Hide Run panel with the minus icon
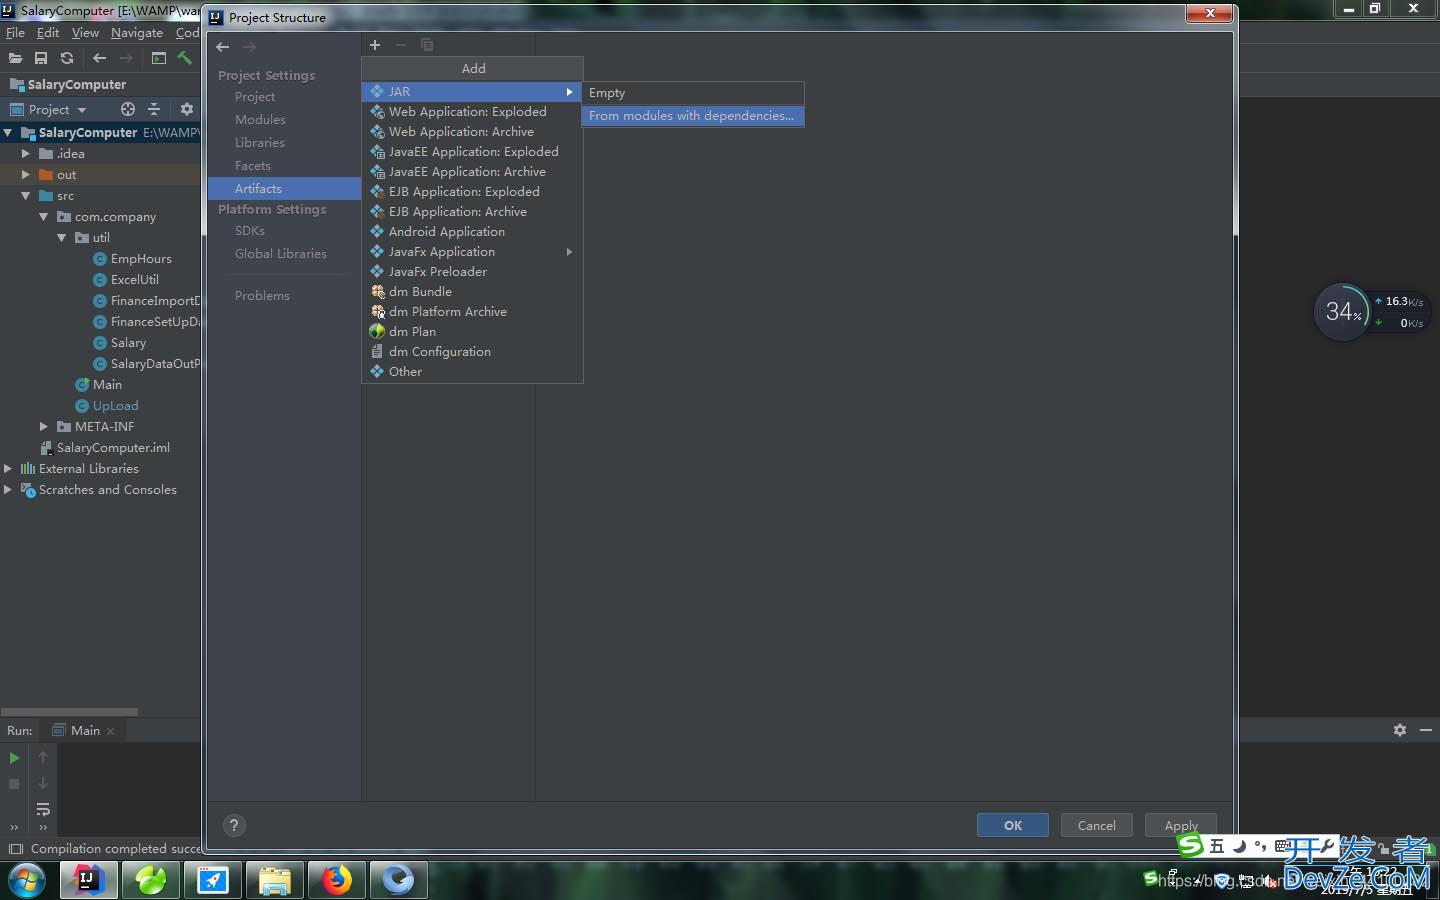Screen dimensions: 1440x900 (x=1426, y=730)
